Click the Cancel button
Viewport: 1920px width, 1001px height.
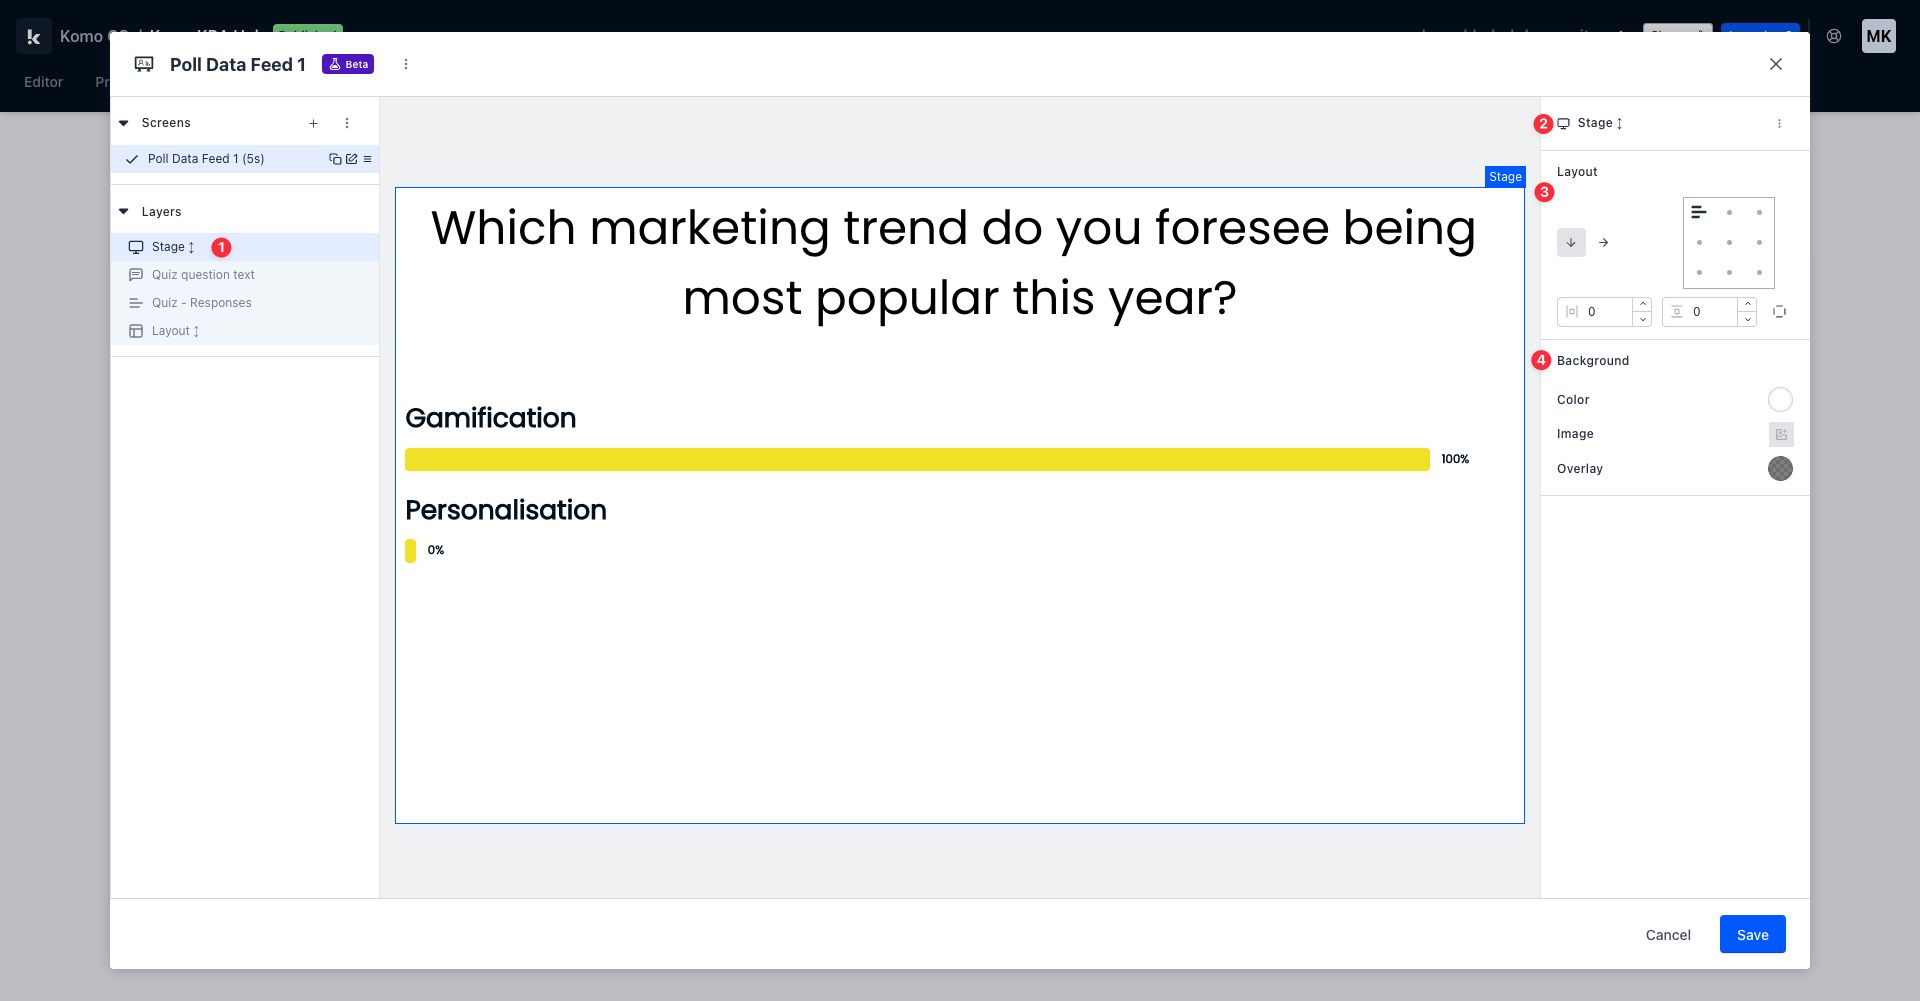click(x=1668, y=935)
